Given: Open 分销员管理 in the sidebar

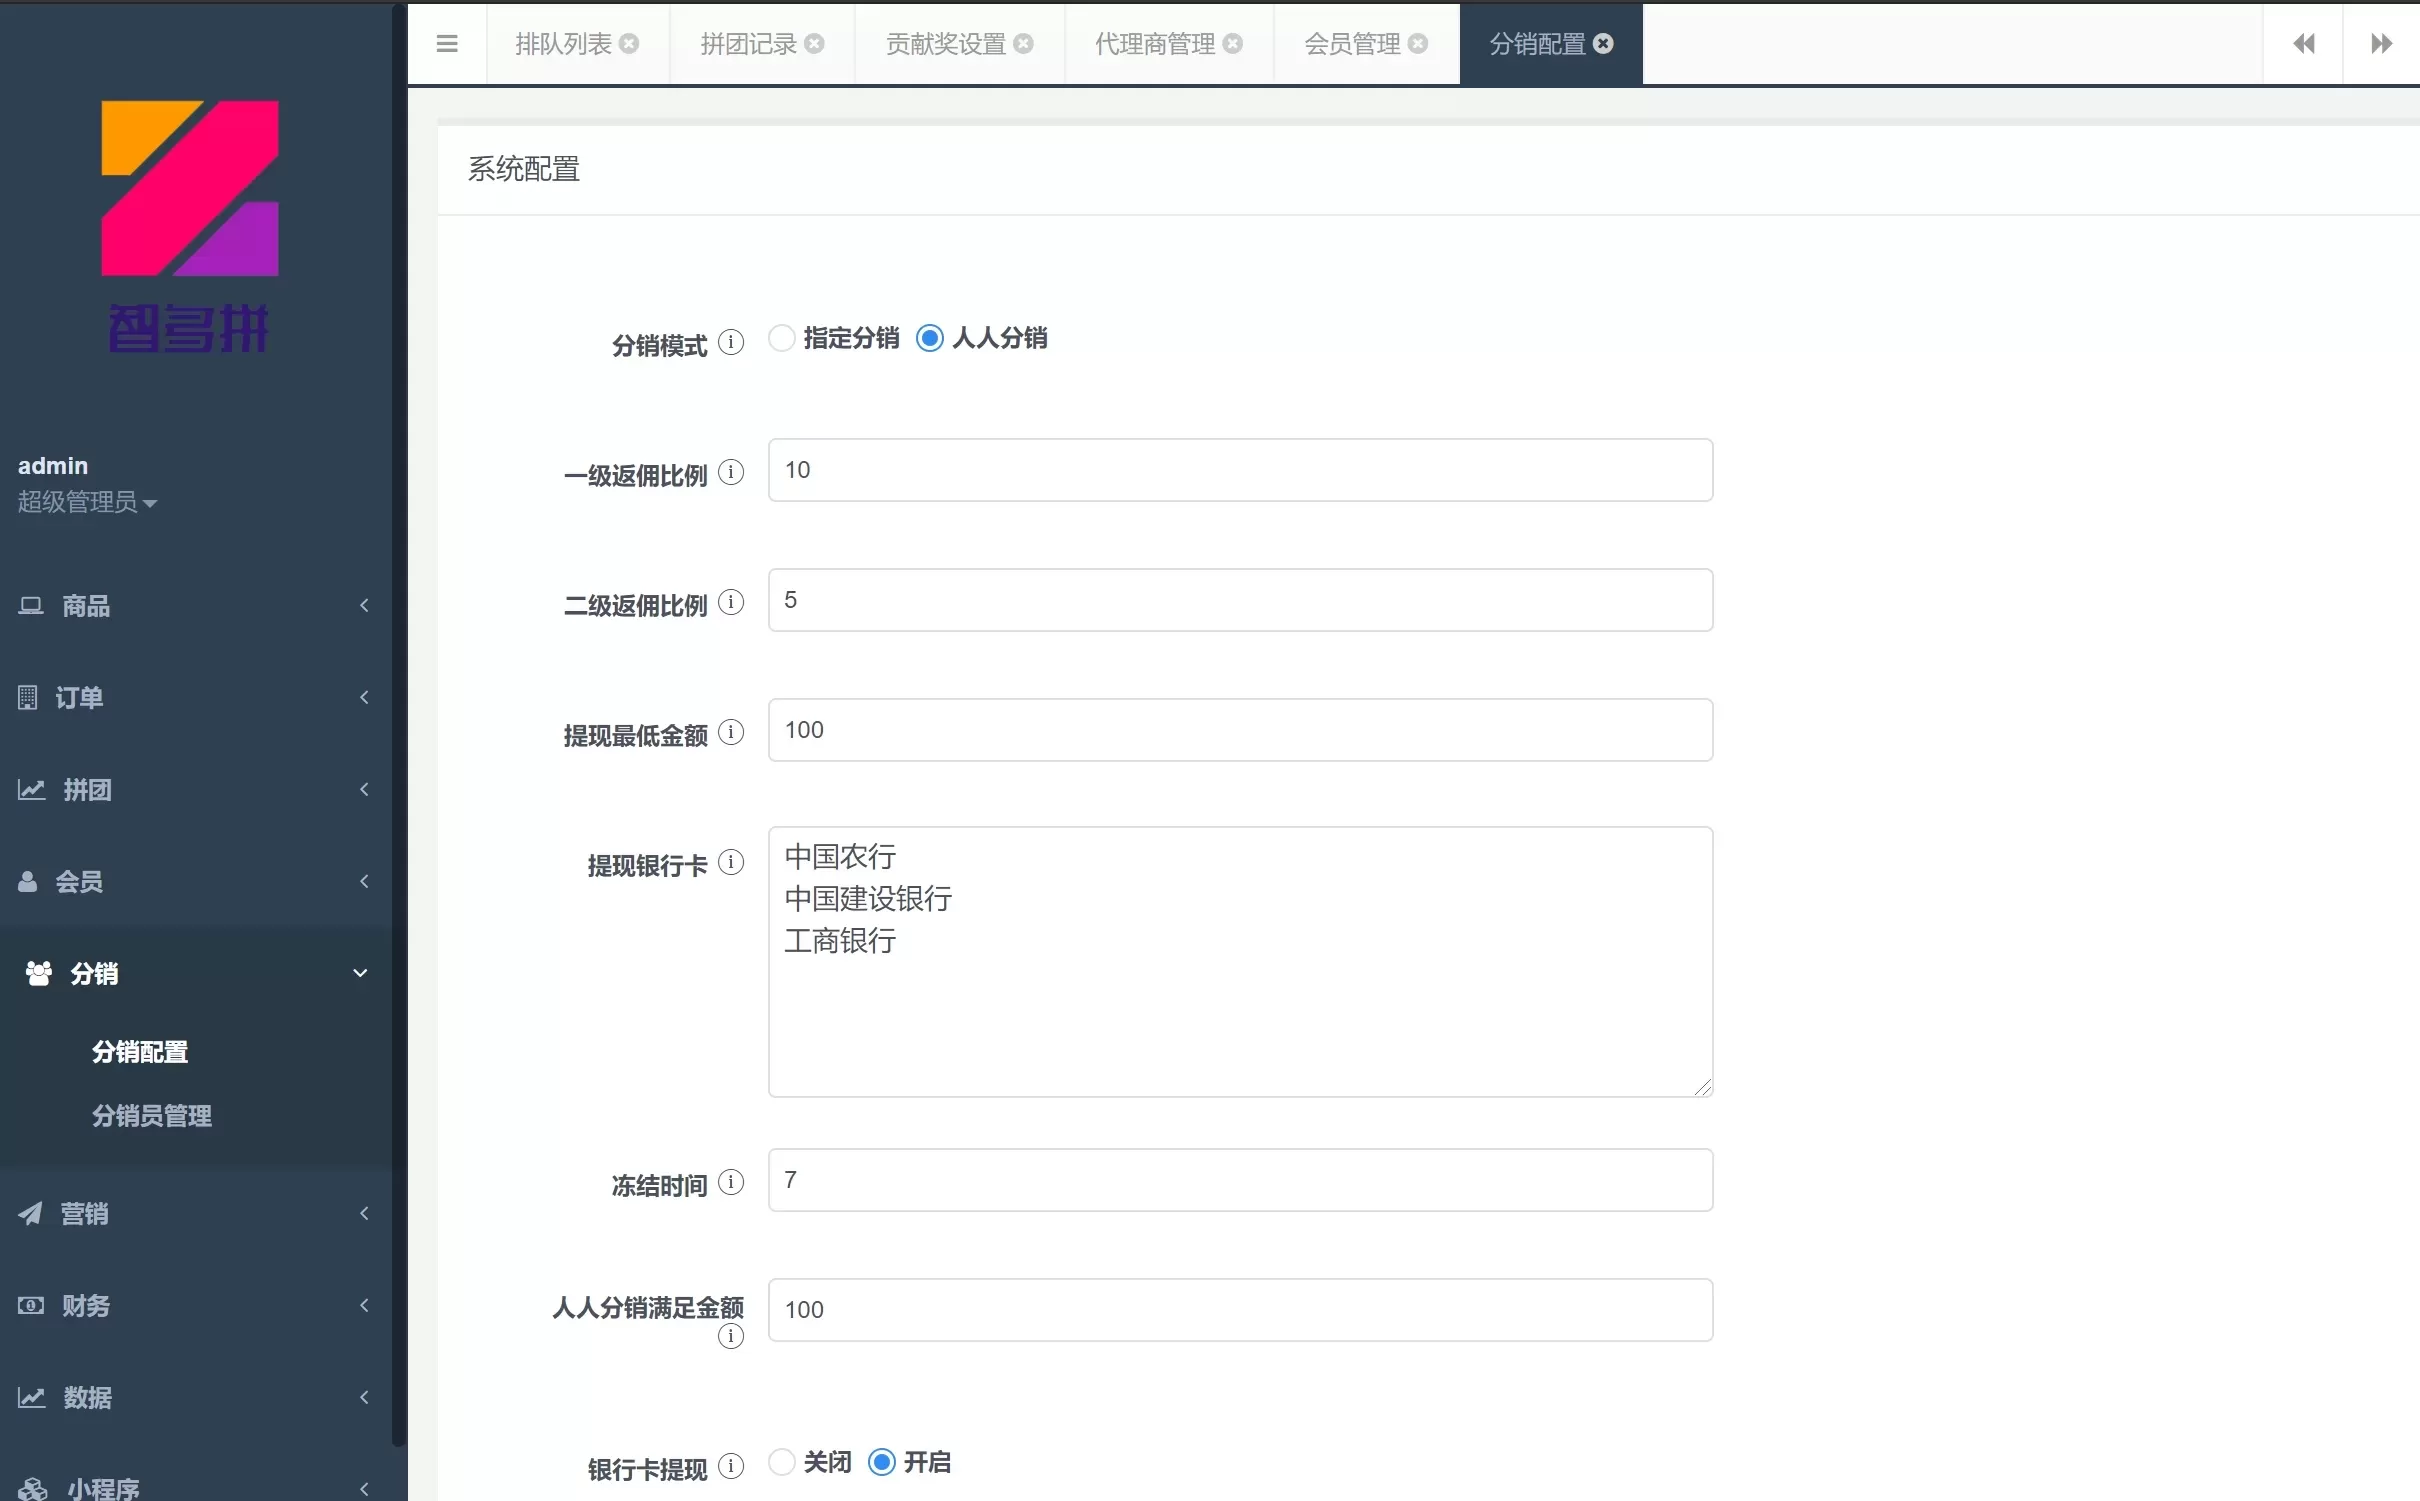Looking at the screenshot, I should [x=152, y=1116].
